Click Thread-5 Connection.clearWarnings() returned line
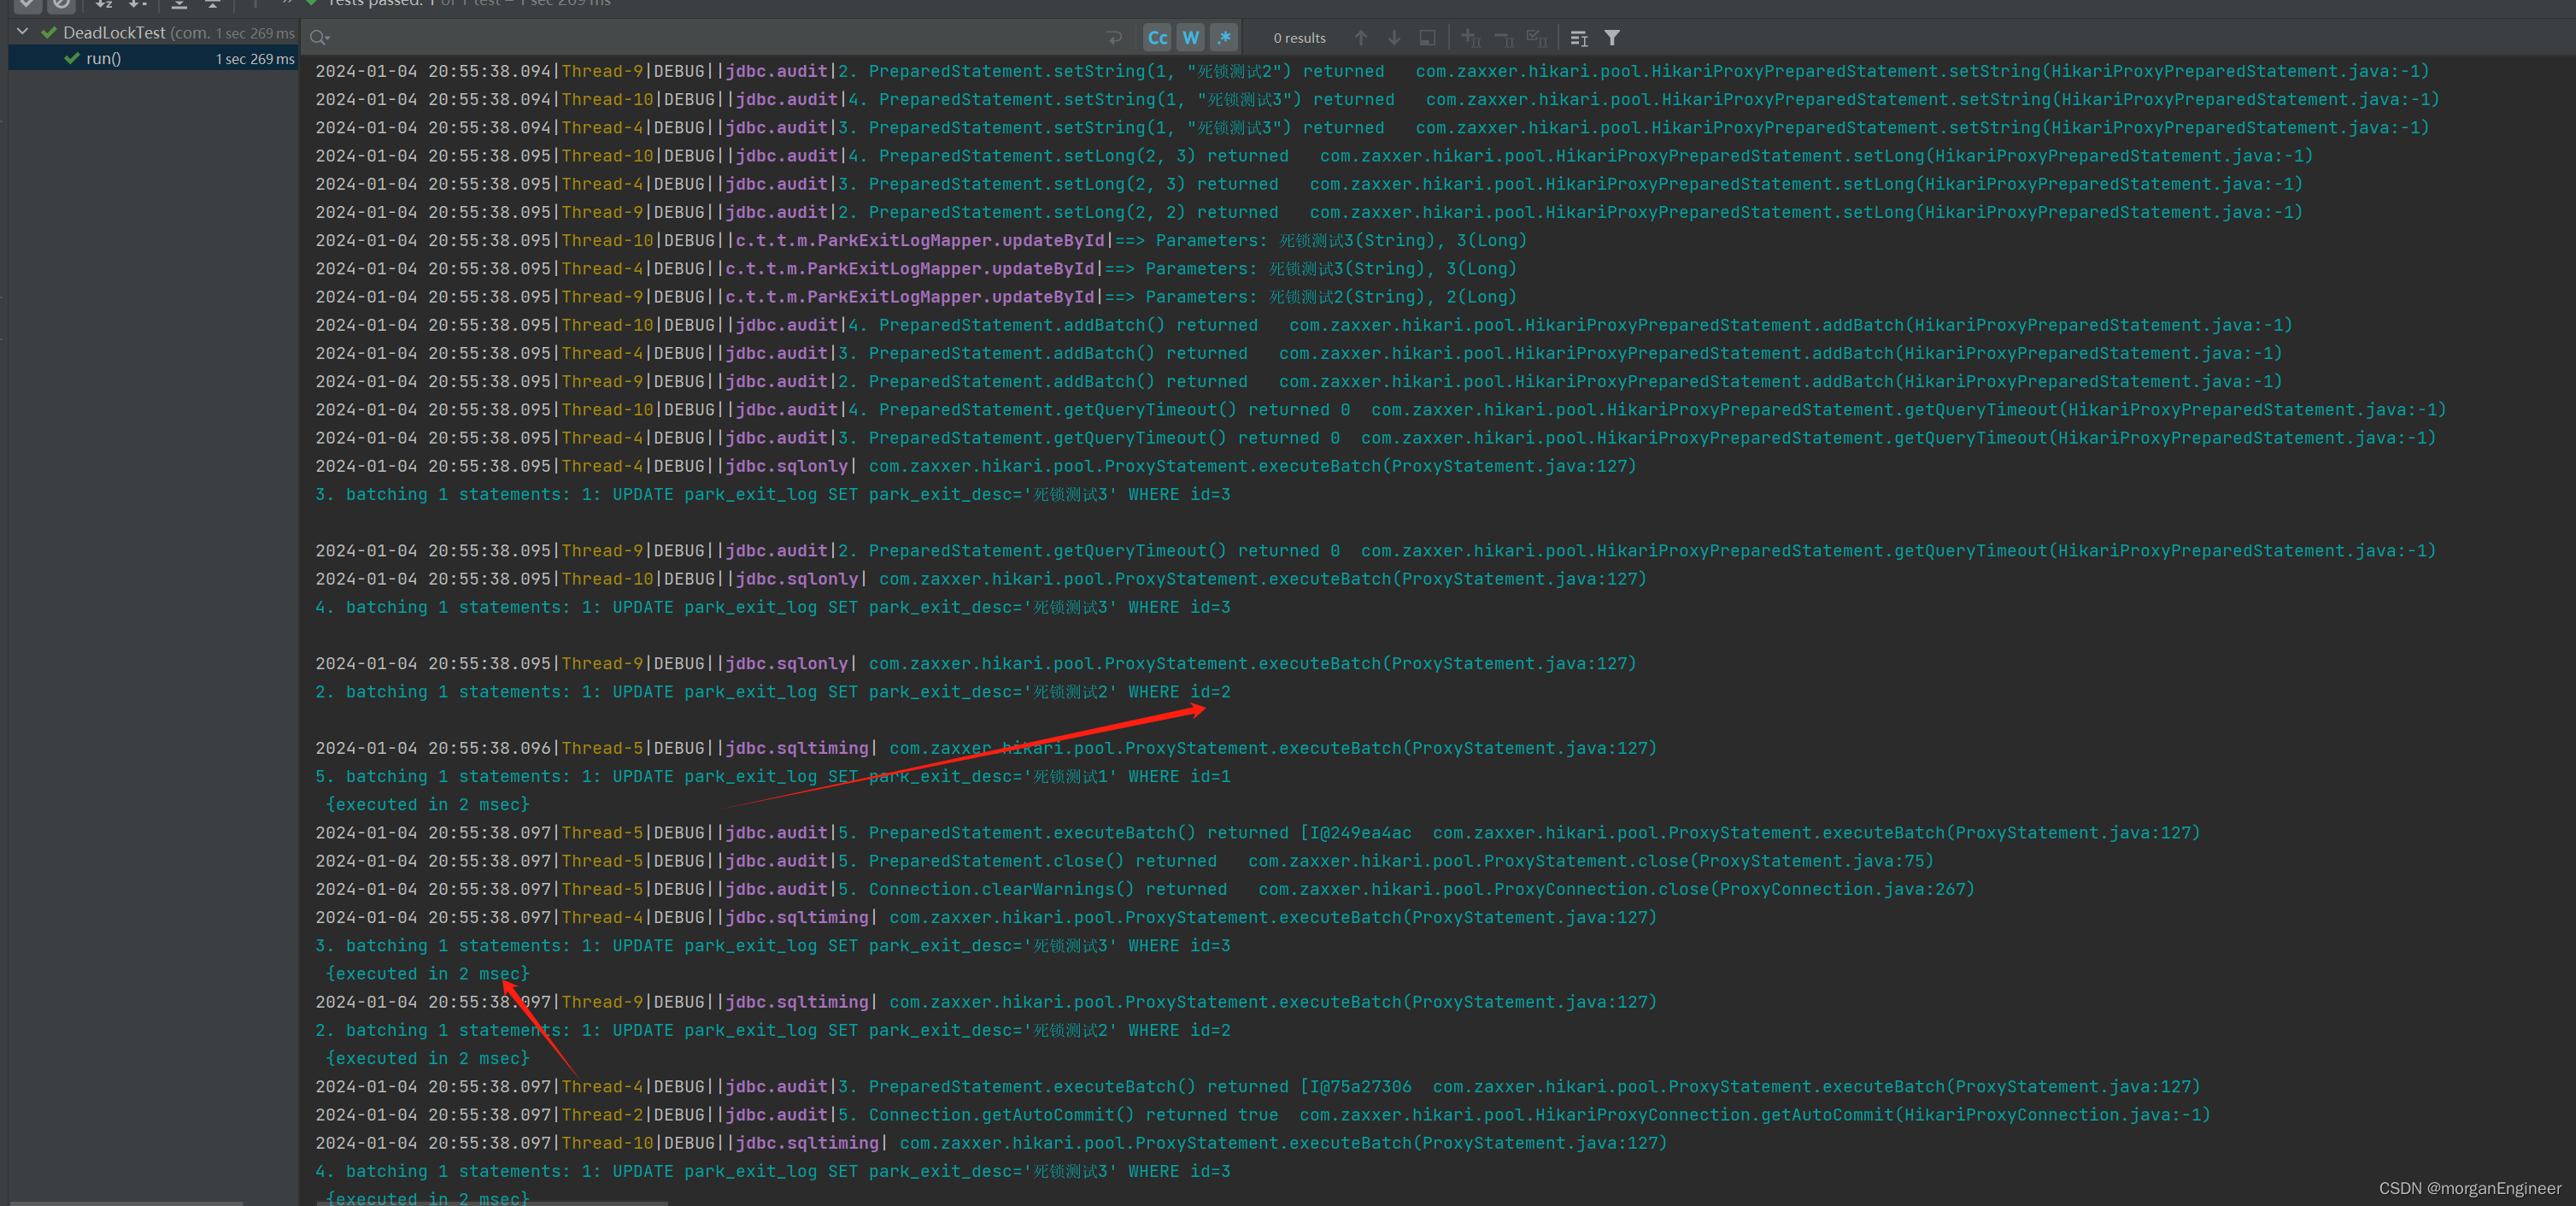Image resolution: width=2576 pixels, height=1206 pixels. (1145, 889)
